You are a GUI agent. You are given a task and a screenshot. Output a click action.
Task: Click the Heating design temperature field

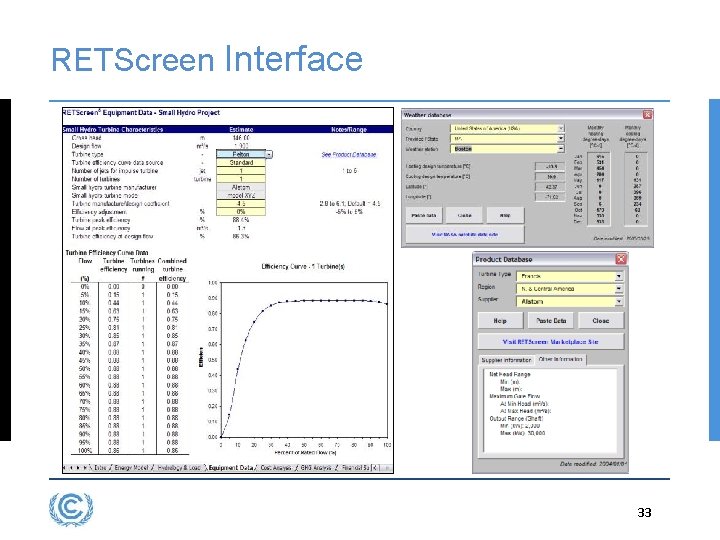click(550, 166)
